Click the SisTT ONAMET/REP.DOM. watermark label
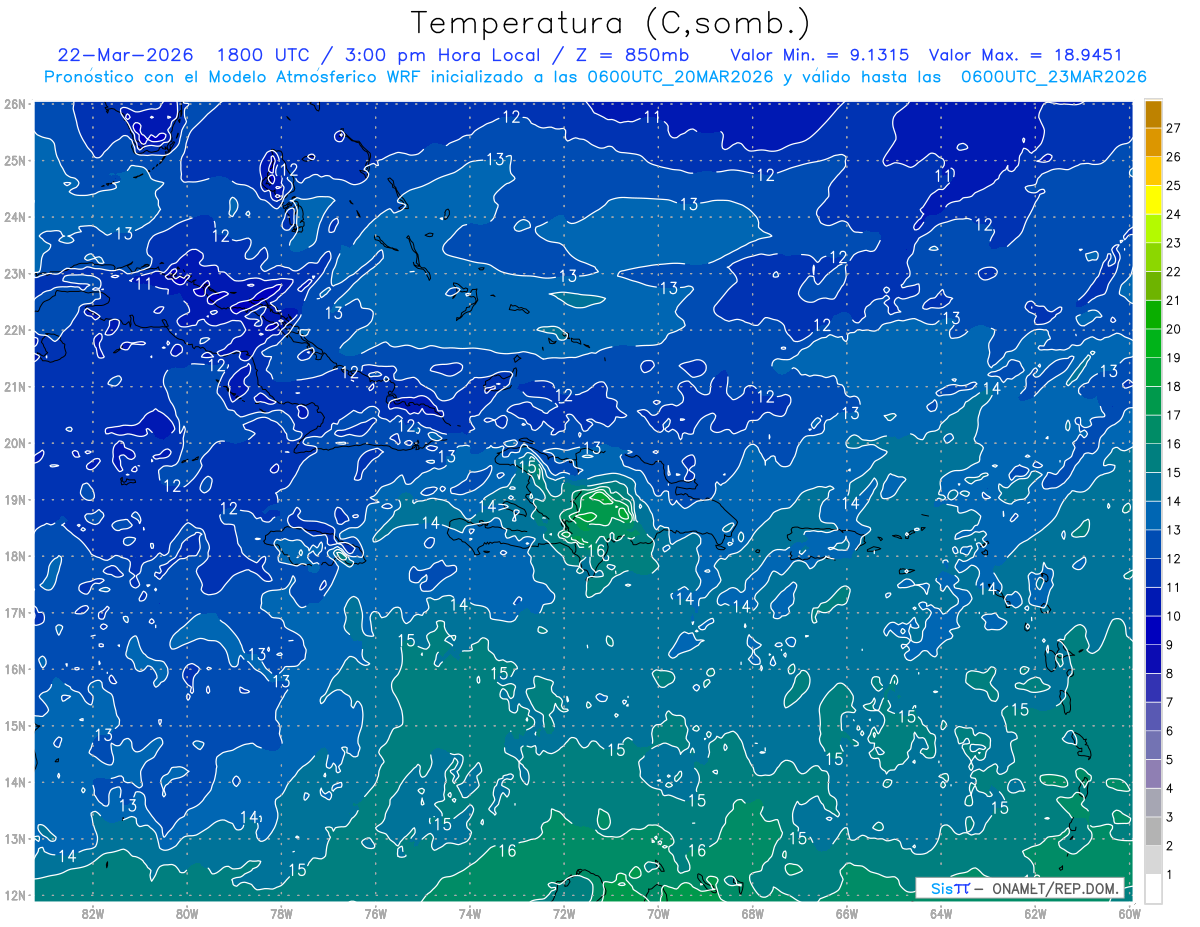Image resolution: width=1200 pixels, height=927 pixels. point(1020,888)
